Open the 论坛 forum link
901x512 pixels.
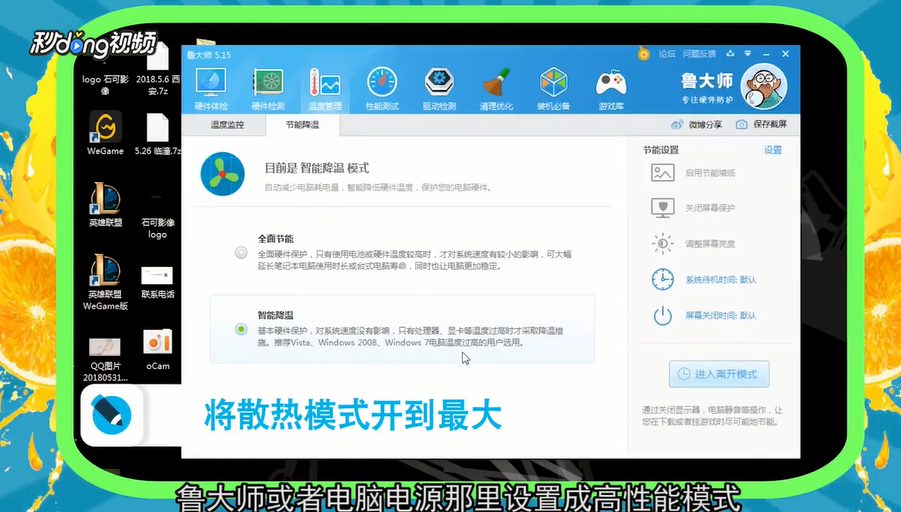click(667, 54)
